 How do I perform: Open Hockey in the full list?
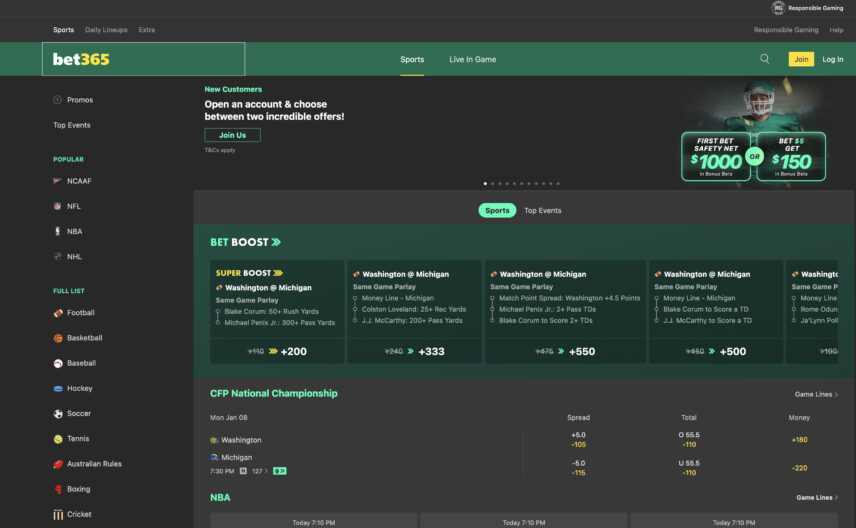[73, 388]
